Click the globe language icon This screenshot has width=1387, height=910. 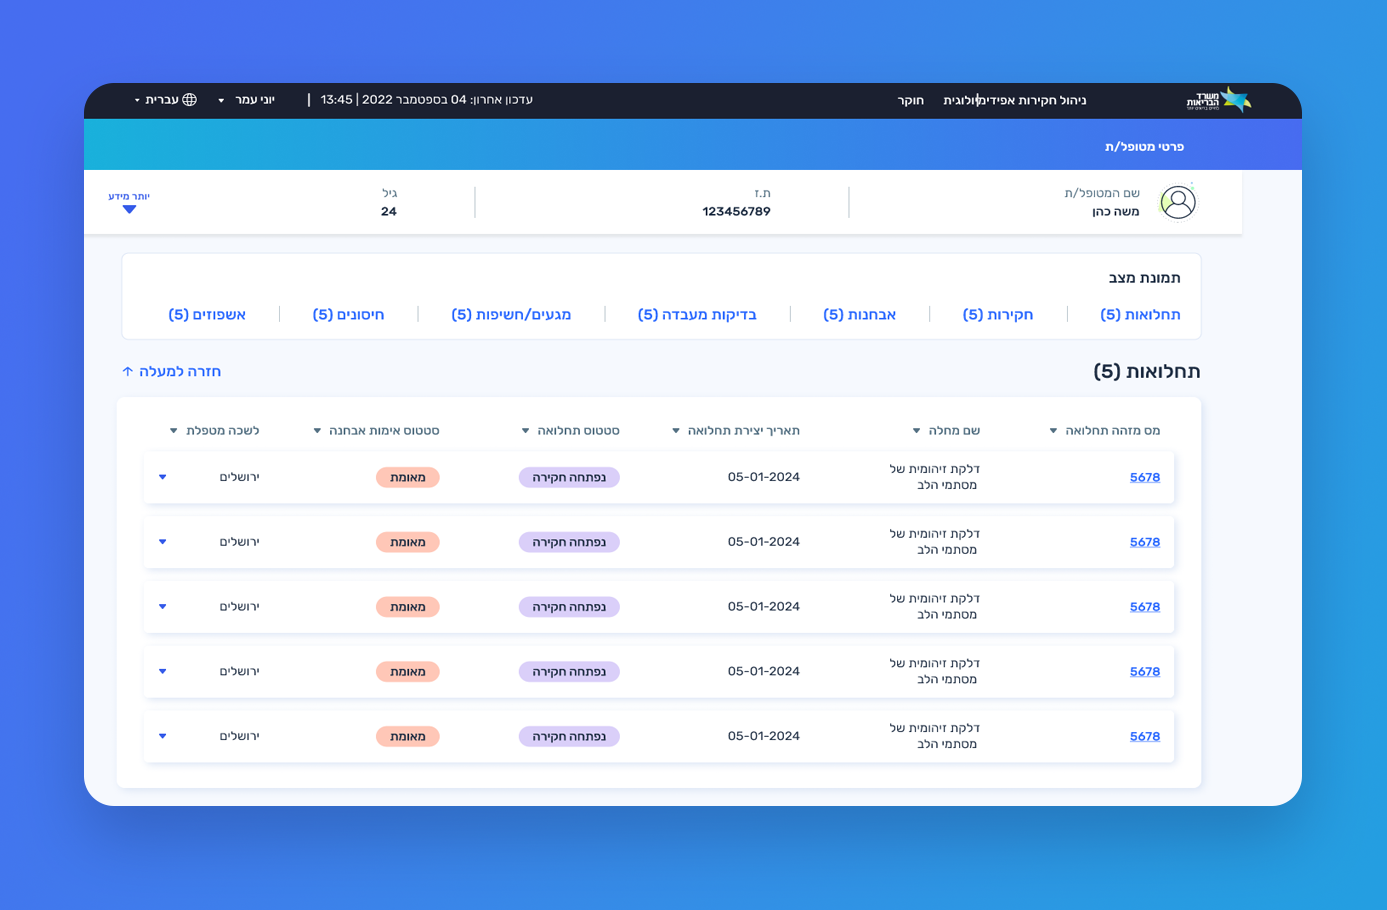[x=190, y=100]
